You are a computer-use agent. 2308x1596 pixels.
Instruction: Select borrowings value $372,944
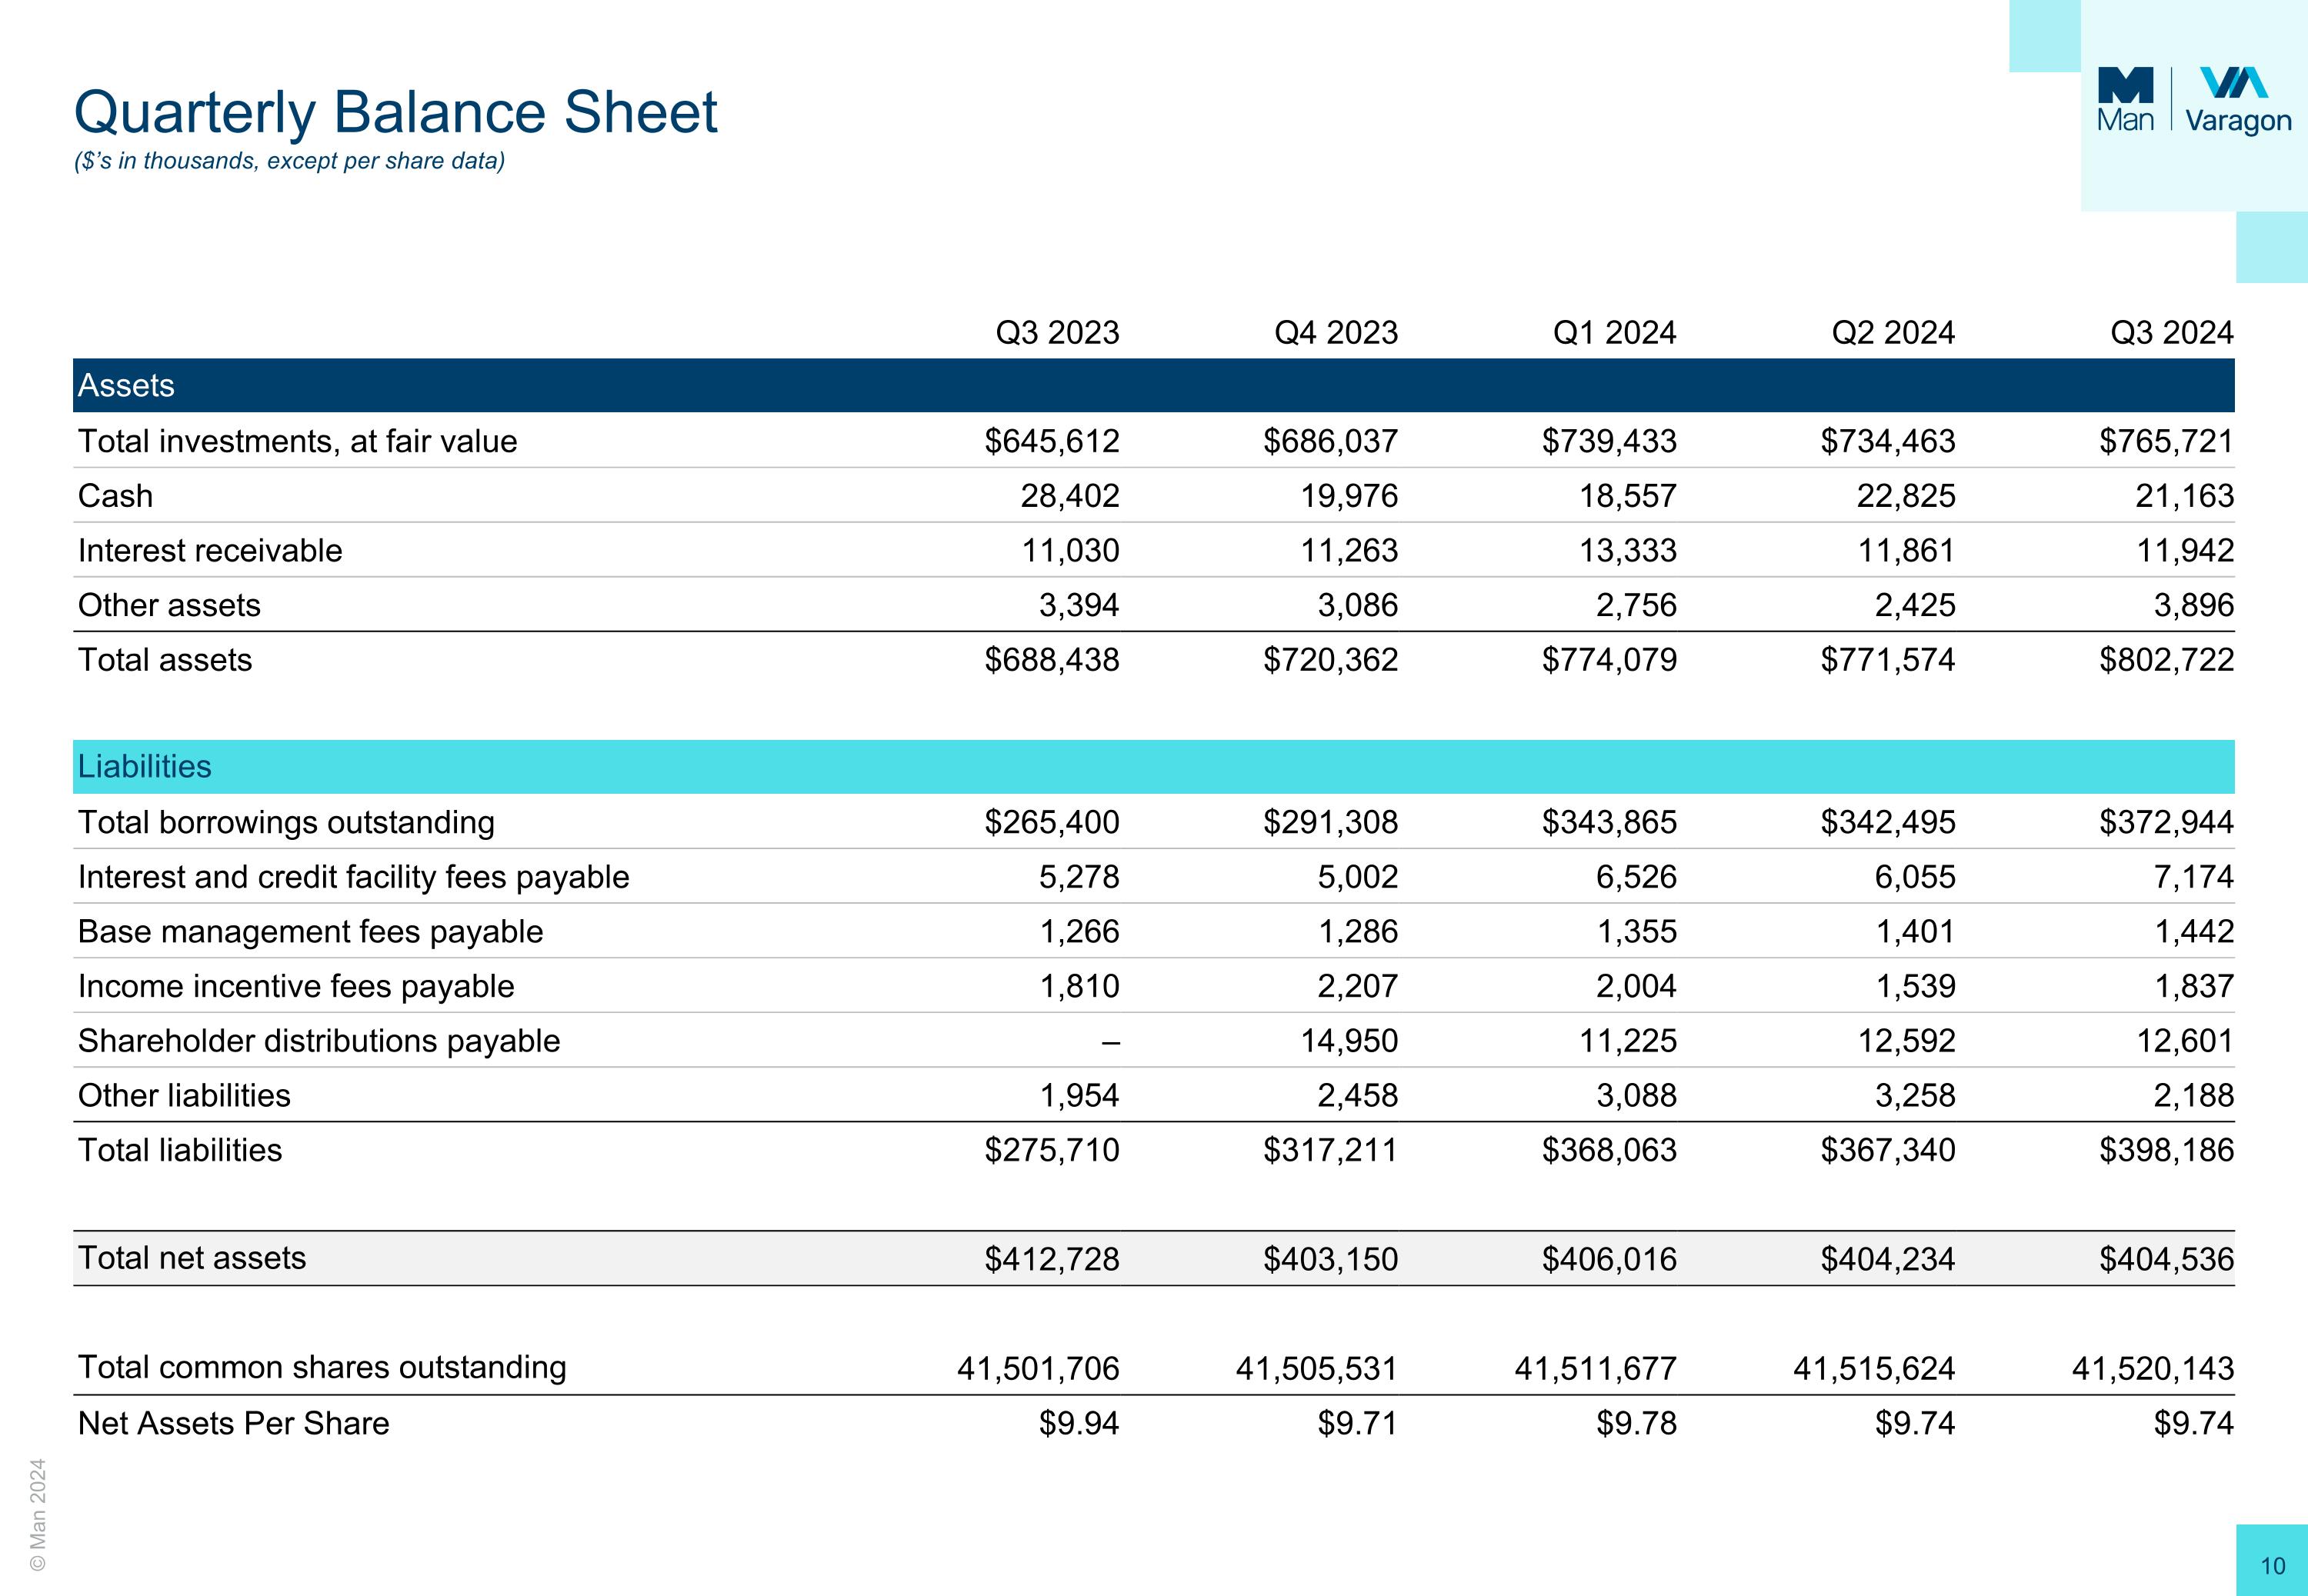(2167, 822)
